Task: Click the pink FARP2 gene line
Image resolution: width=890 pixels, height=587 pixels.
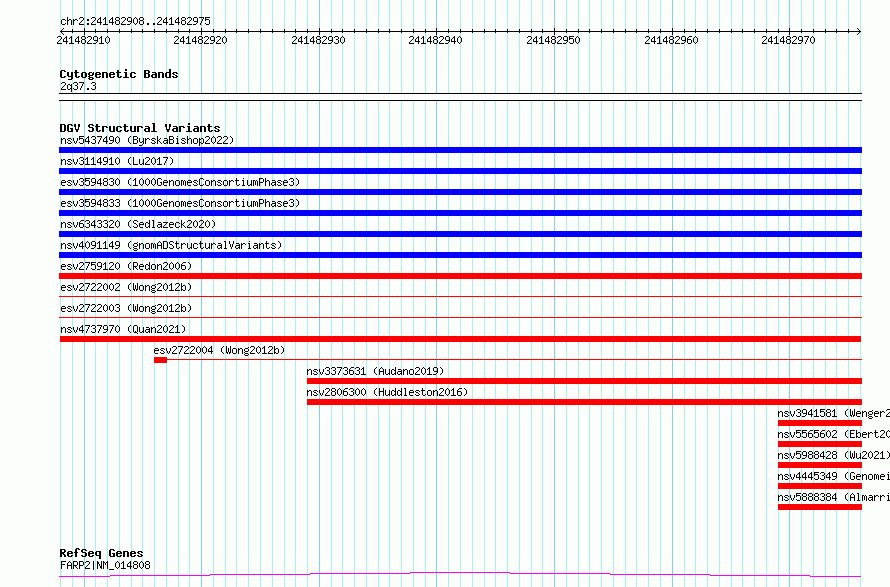Action: pos(460,575)
